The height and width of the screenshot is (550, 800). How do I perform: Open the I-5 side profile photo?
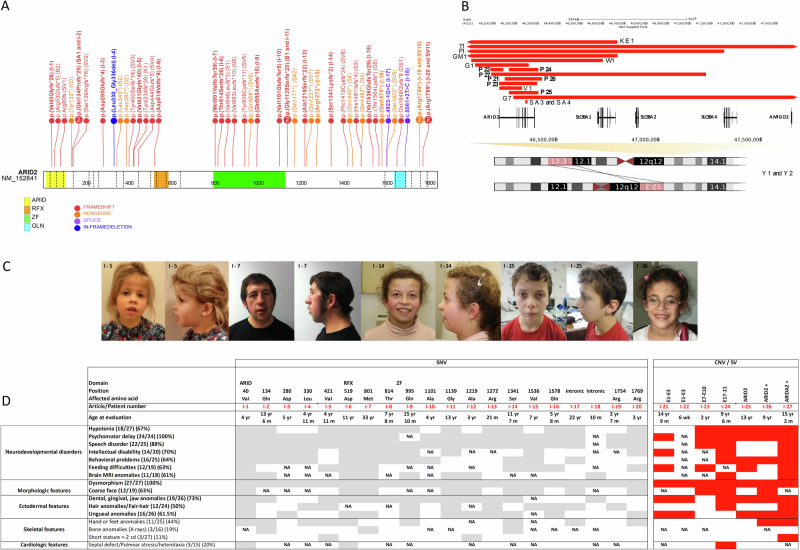[197, 301]
